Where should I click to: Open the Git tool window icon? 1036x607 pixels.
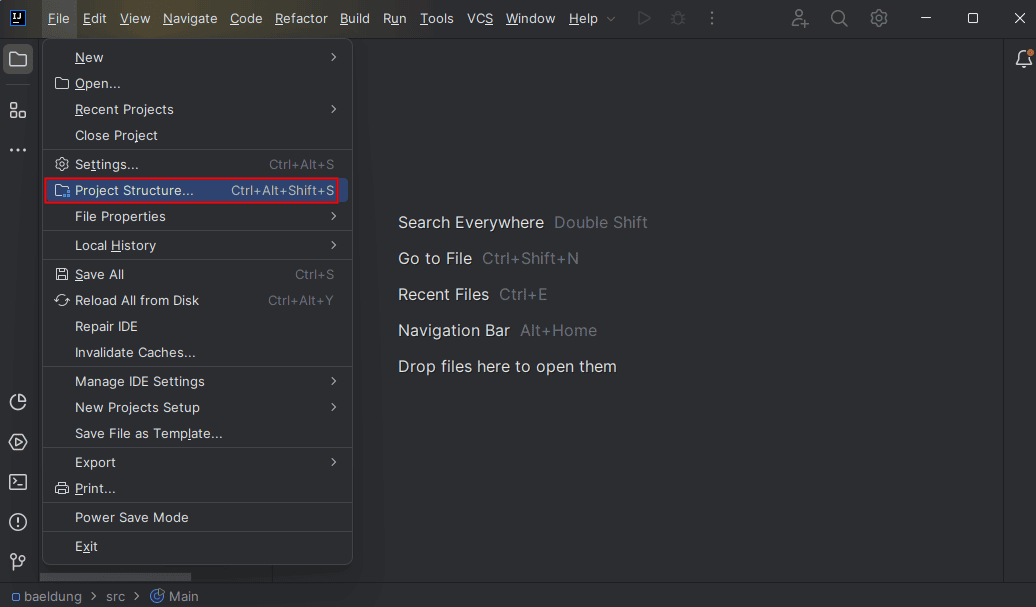18,561
